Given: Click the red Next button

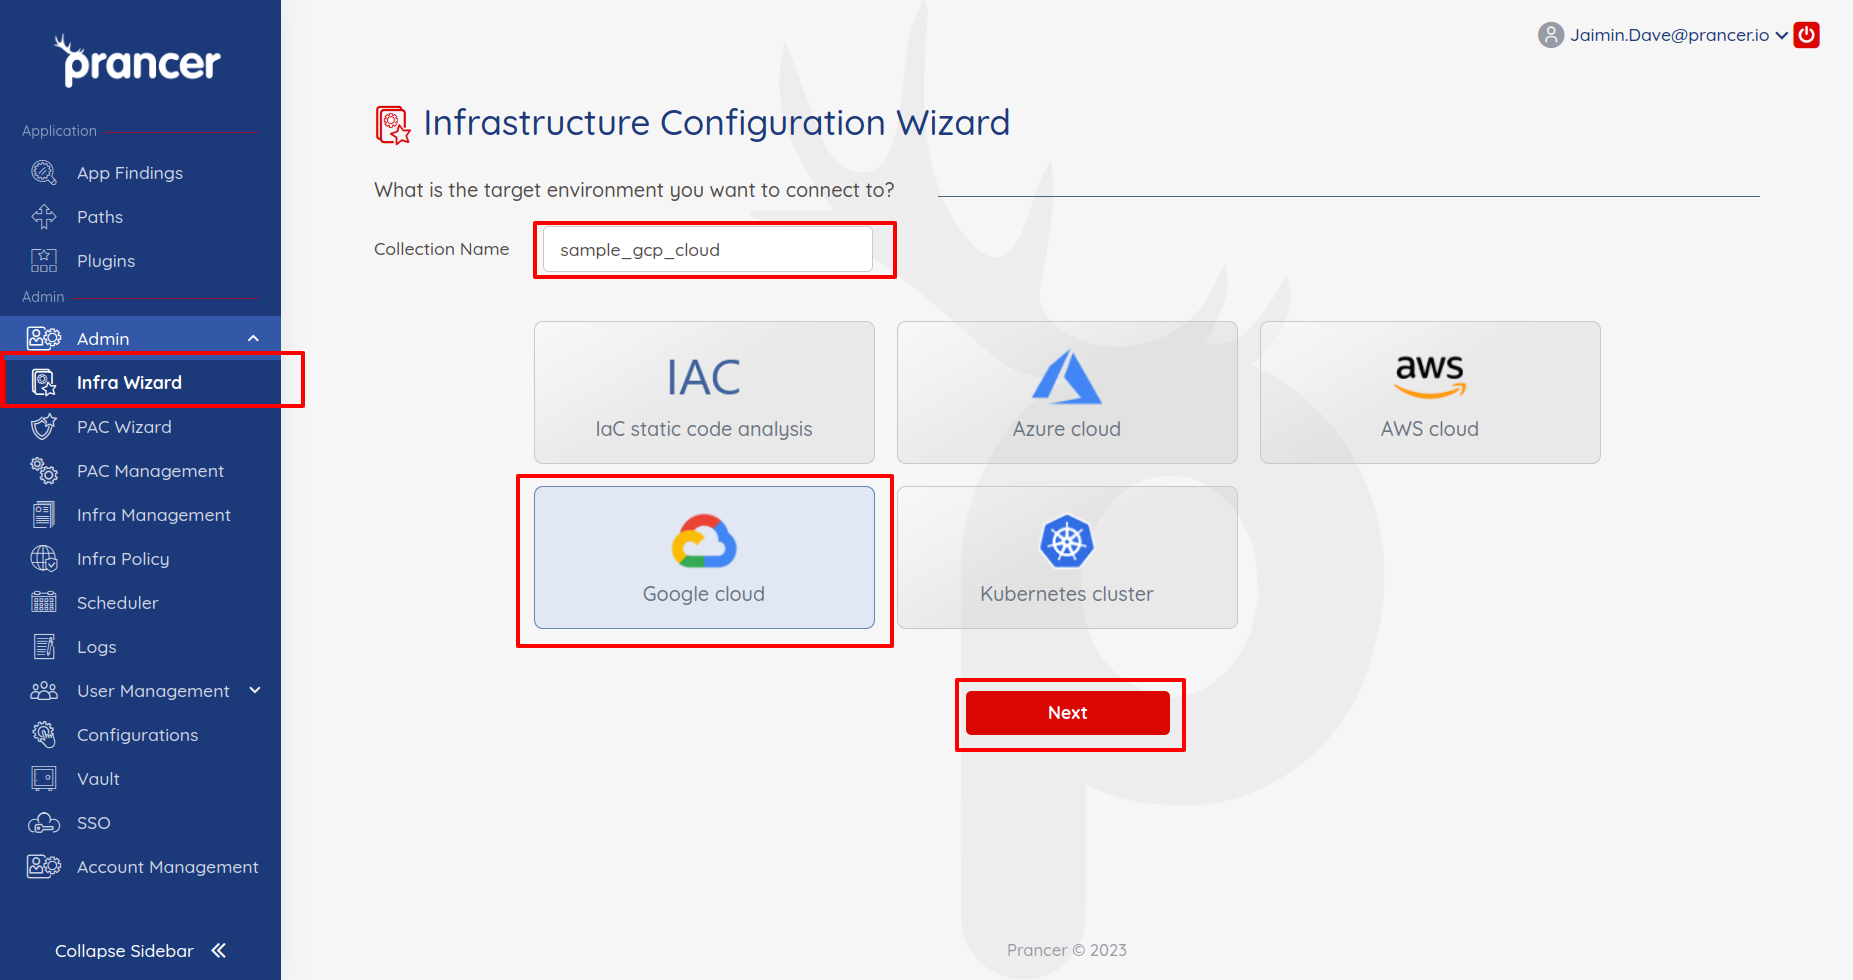Looking at the screenshot, I should (x=1068, y=713).
